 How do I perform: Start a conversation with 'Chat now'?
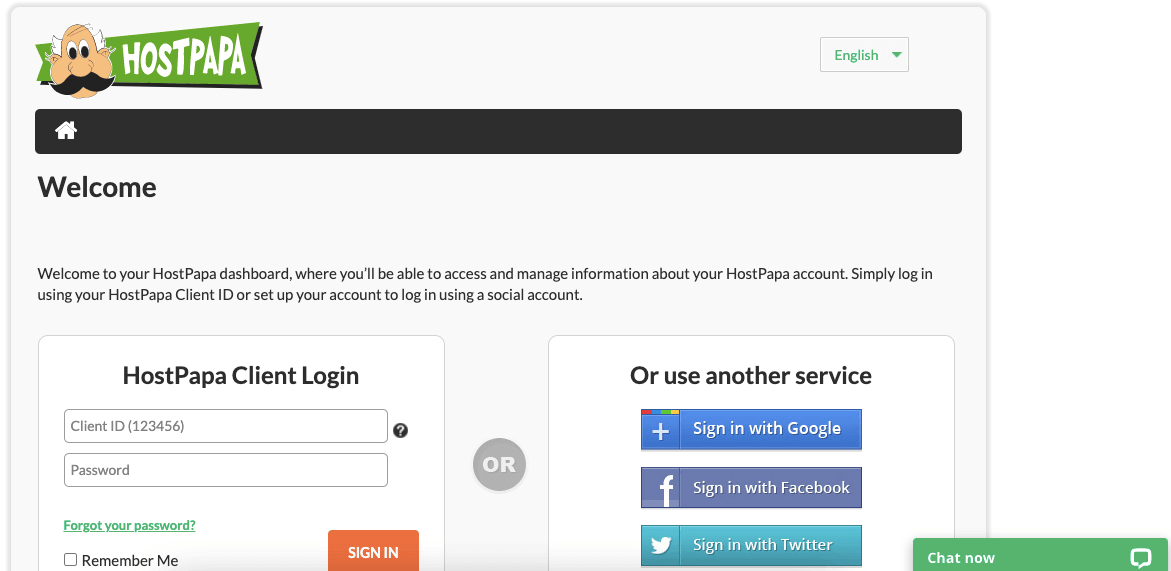click(961, 558)
